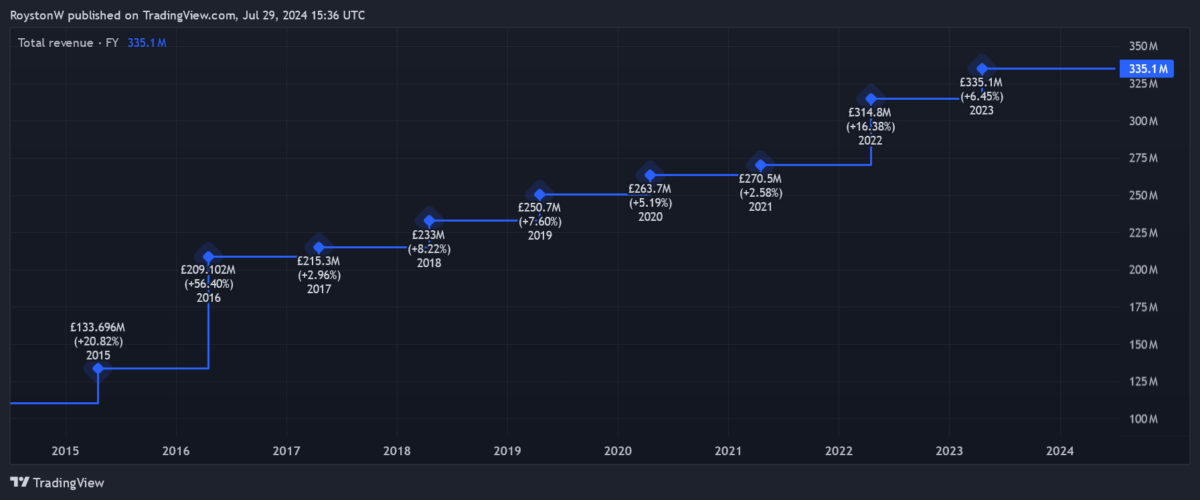This screenshot has height=500, width=1200.
Task: Click the £209.102M (+56.40%) data label
Action: (208, 277)
